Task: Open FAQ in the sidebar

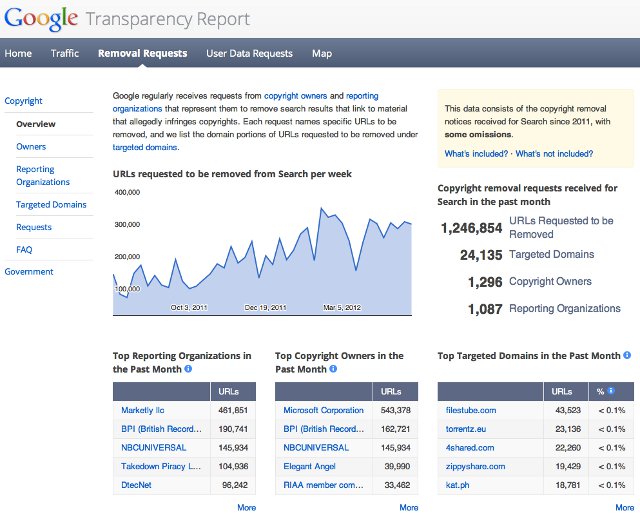Action: [24, 249]
